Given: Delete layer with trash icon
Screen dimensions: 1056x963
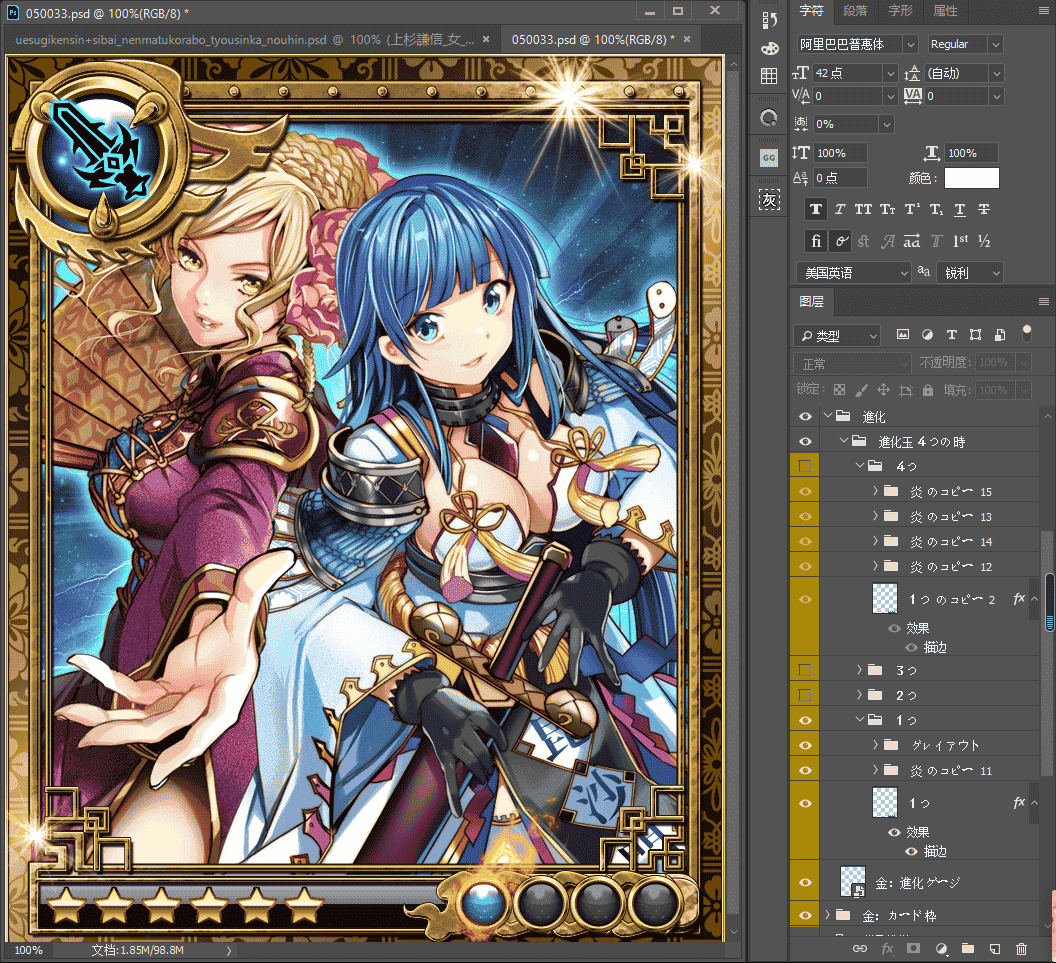Looking at the screenshot, I should [x=1022, y=949].
